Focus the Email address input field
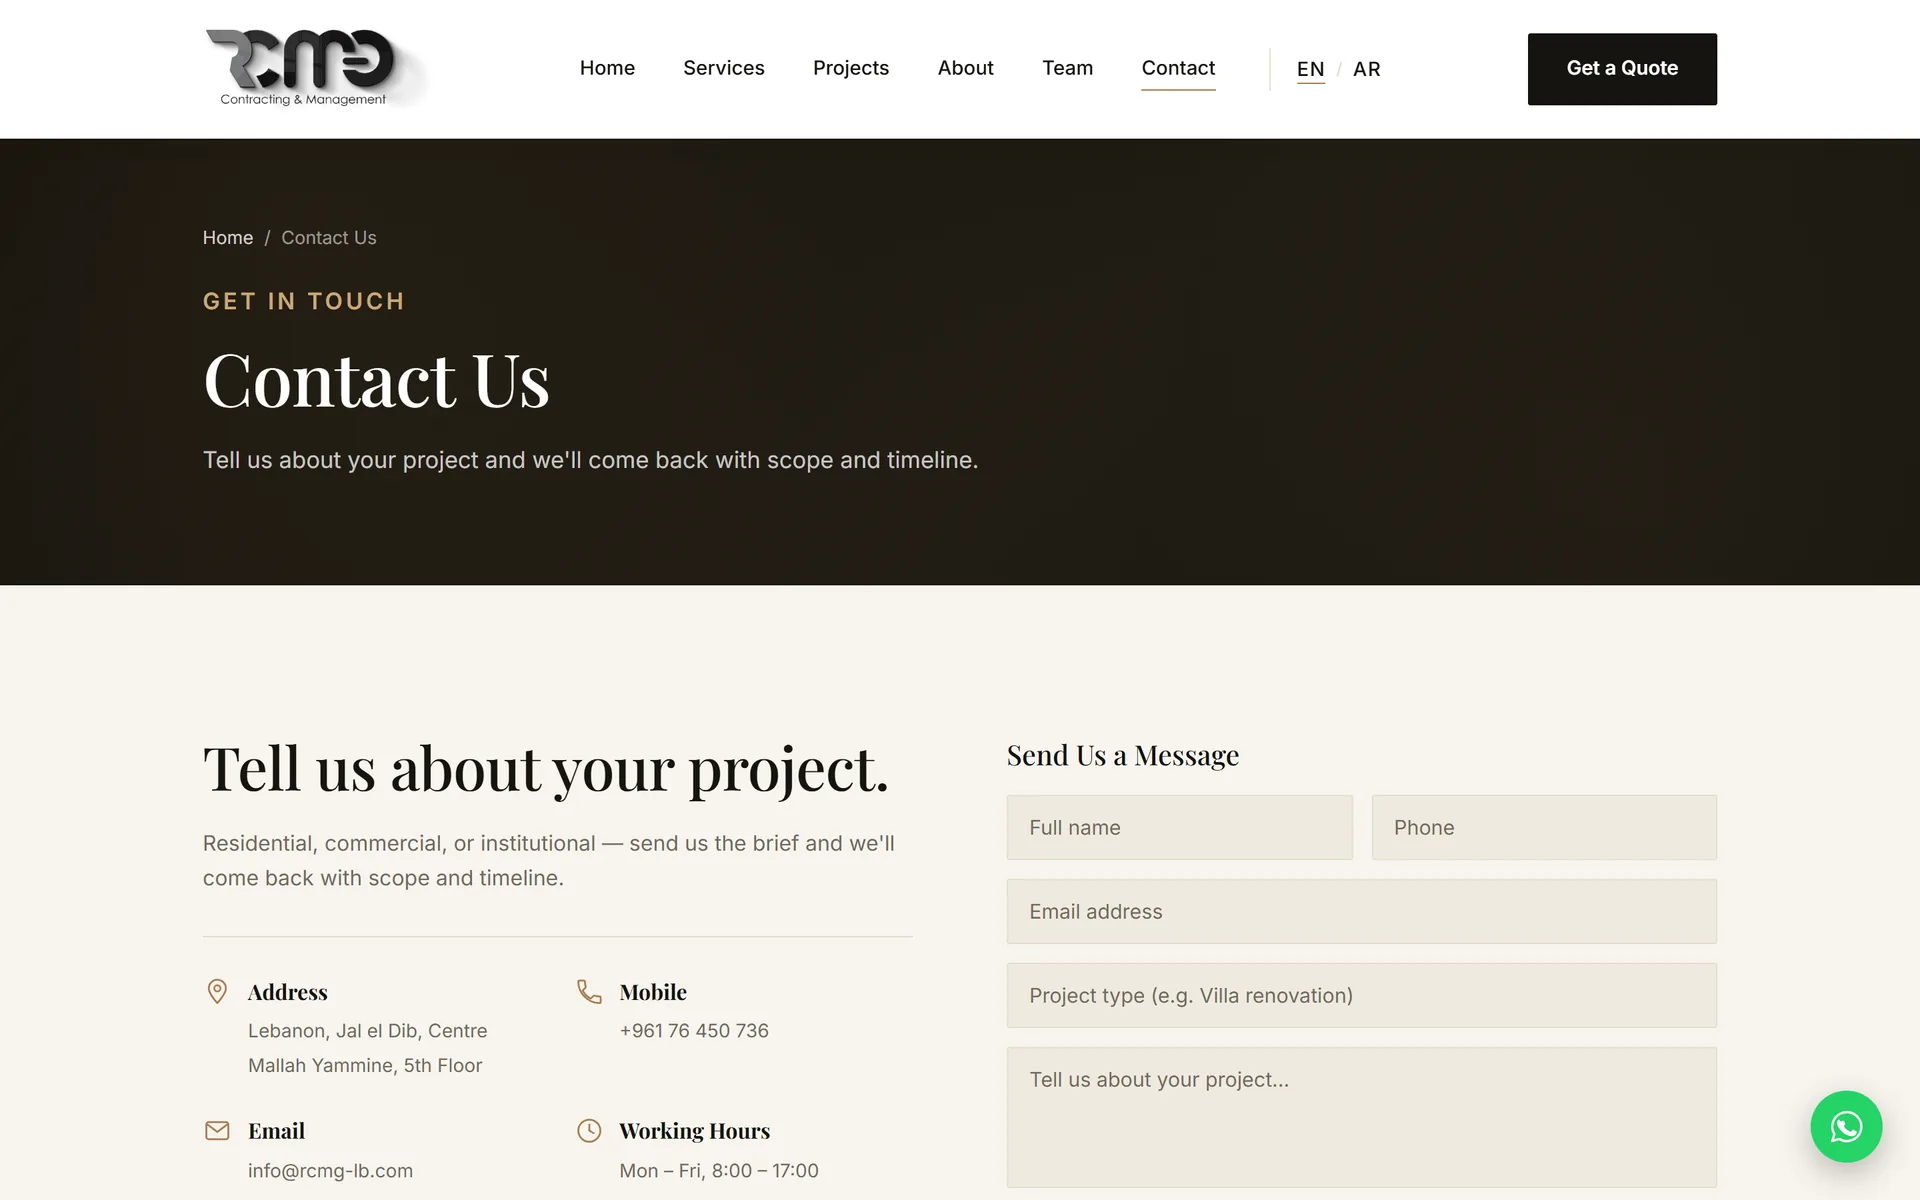 point(1362,911)
